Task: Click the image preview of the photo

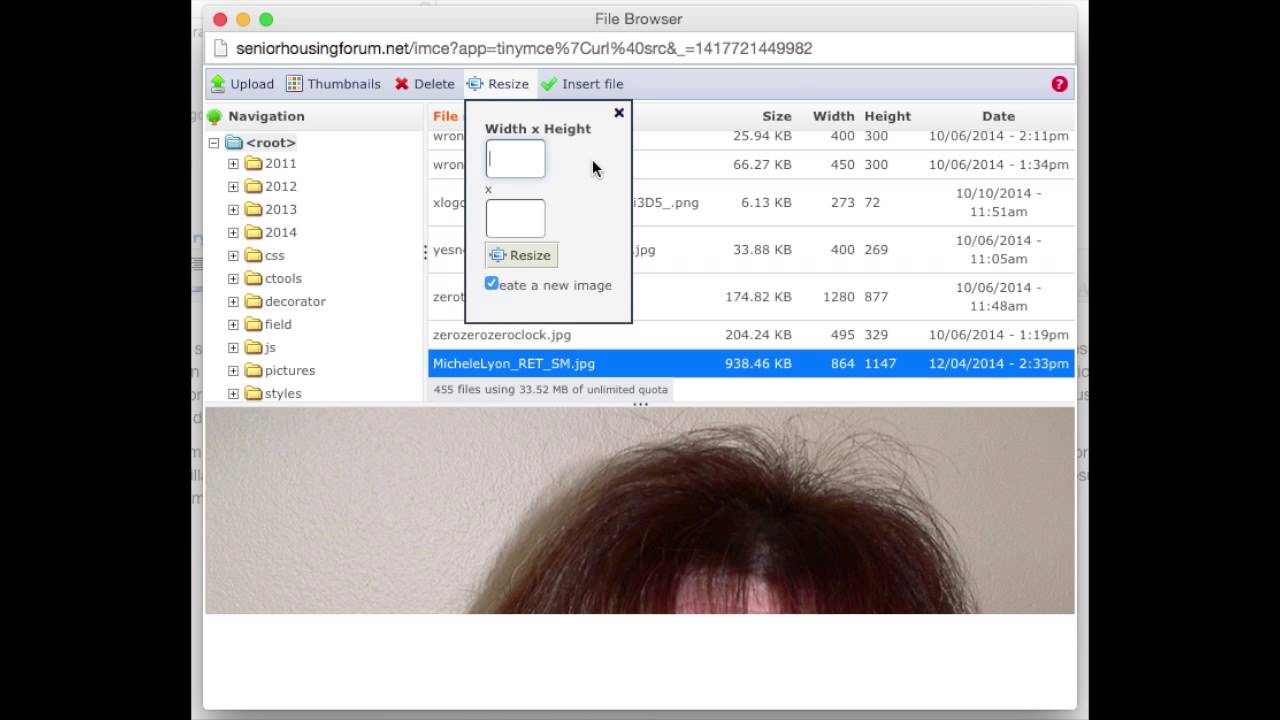Action: click(x=640, y=510)
